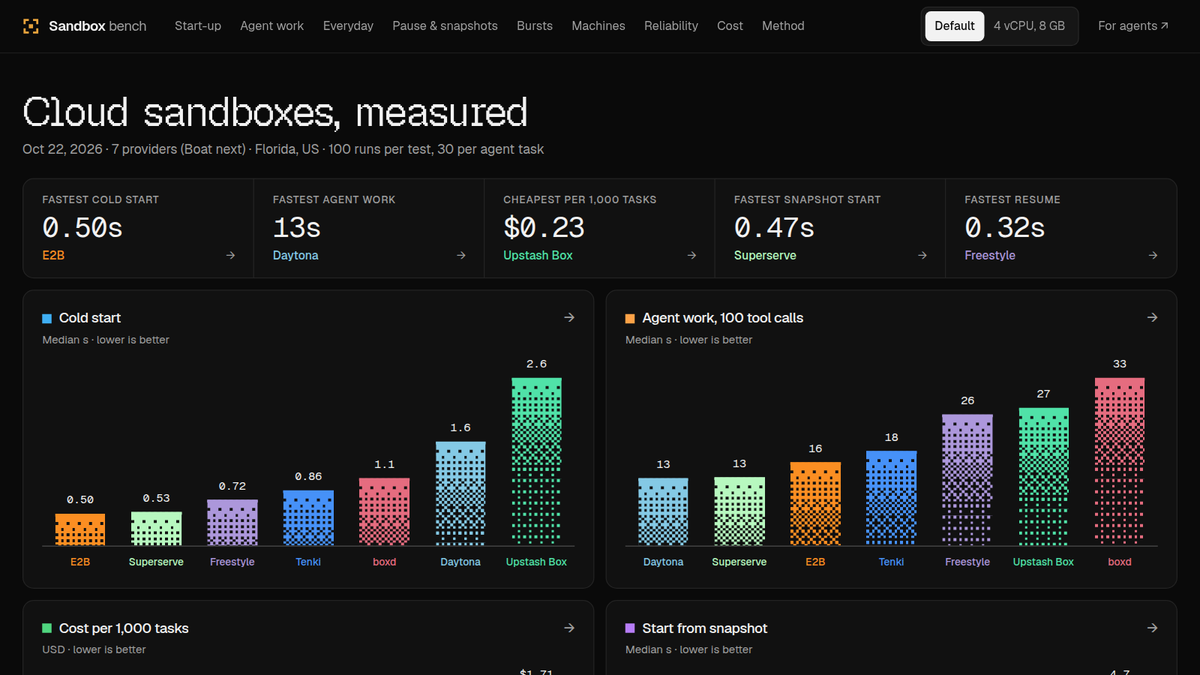This screenshot has width=1200, height=675.
Task: Click the Fastest Resume card arrow
Action: pyautogui.click(x=1153, y=256)
